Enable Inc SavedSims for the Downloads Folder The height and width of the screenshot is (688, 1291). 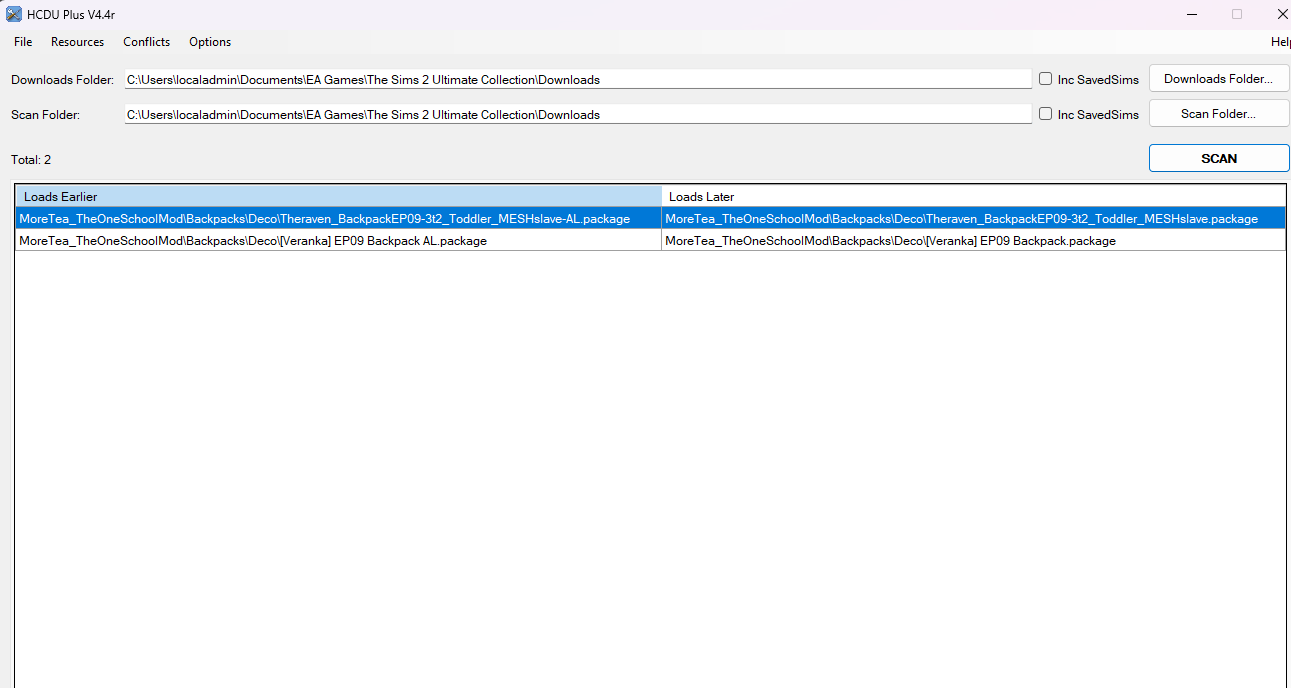(1044, 78)
